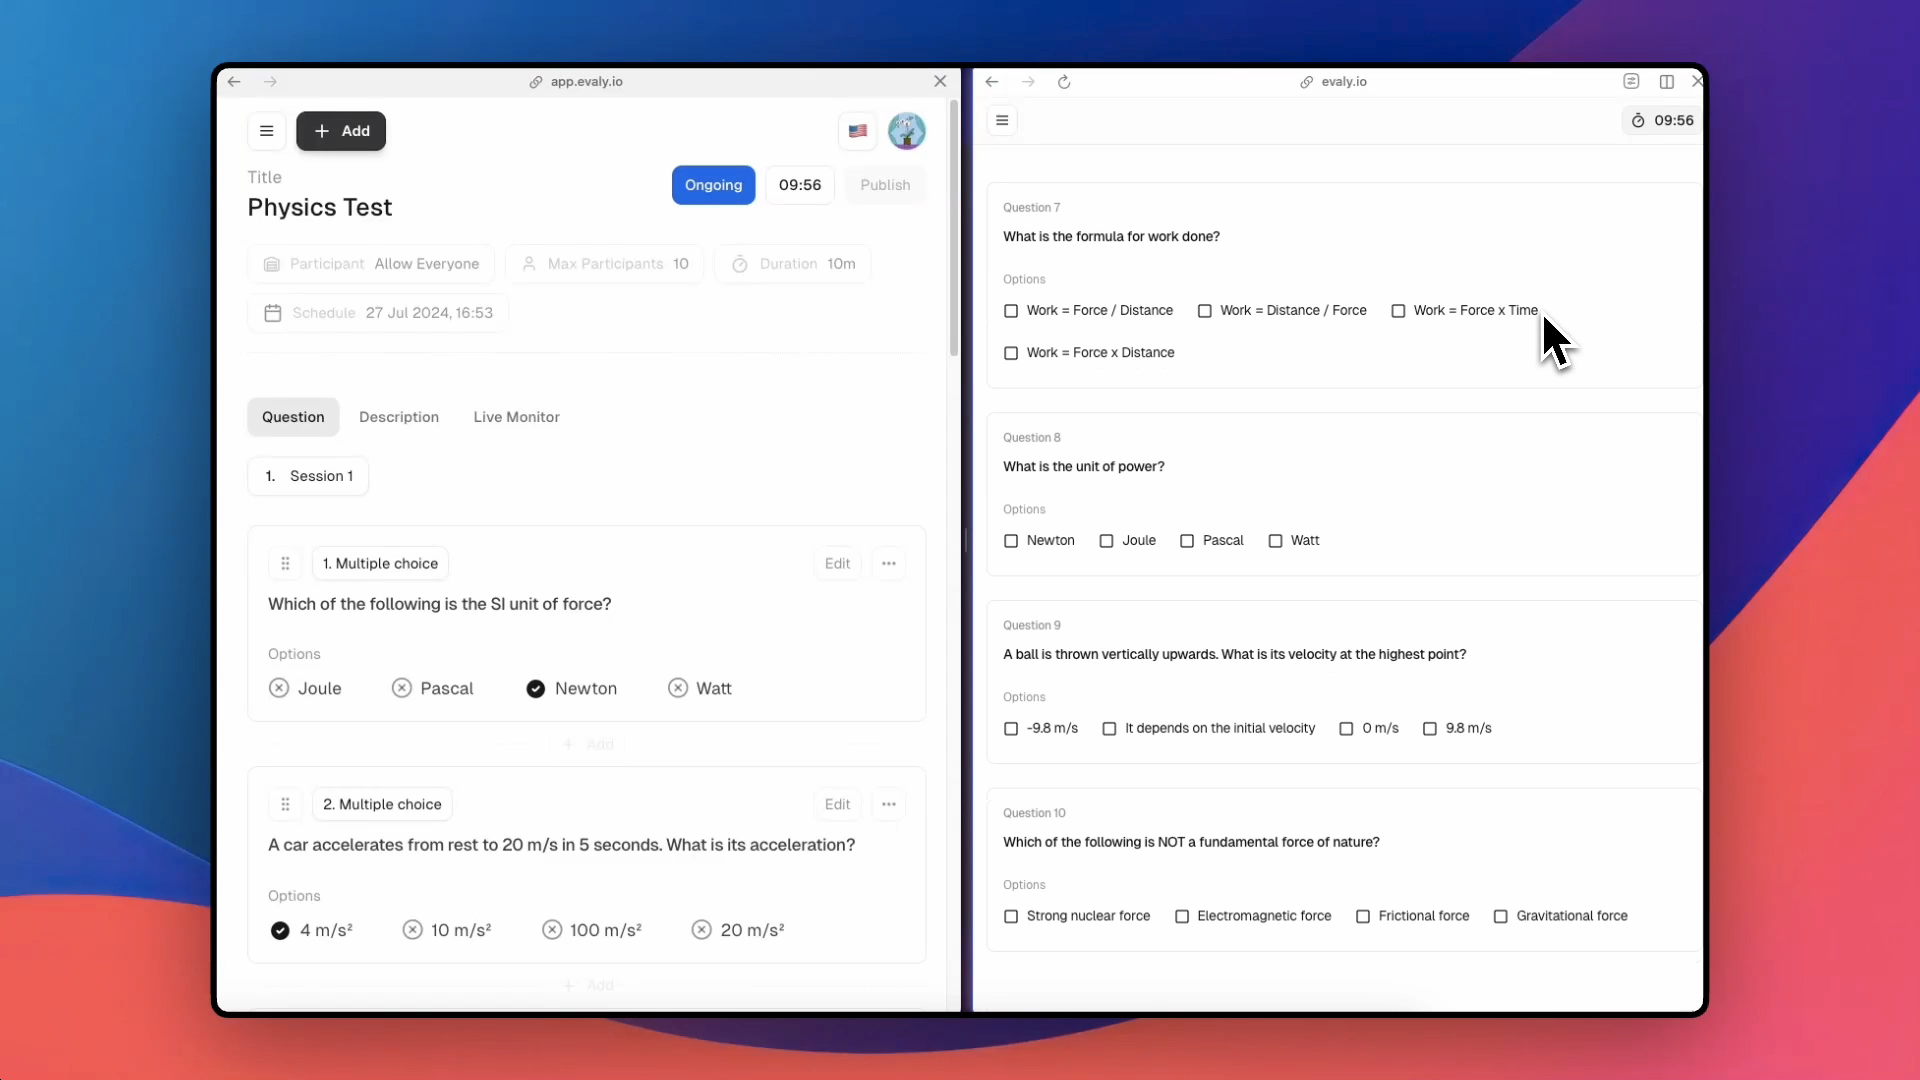
Task: Check Strong nuclear force
Action: 1011,917
